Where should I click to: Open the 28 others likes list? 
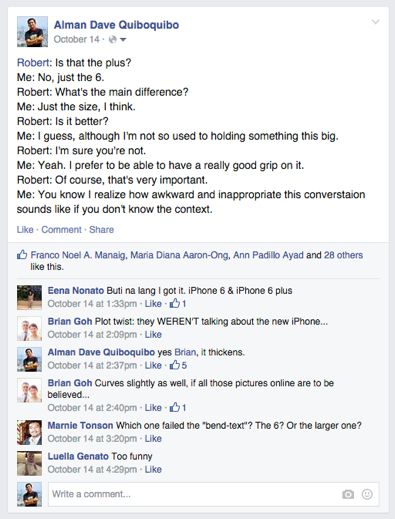coord(343,255)
